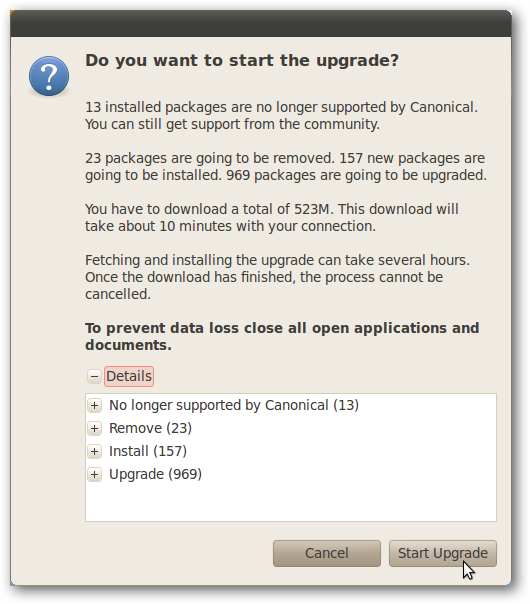This screenshot has width=530, height=604.
Task: Select the Install (157) row text
Action: (148, 451)
